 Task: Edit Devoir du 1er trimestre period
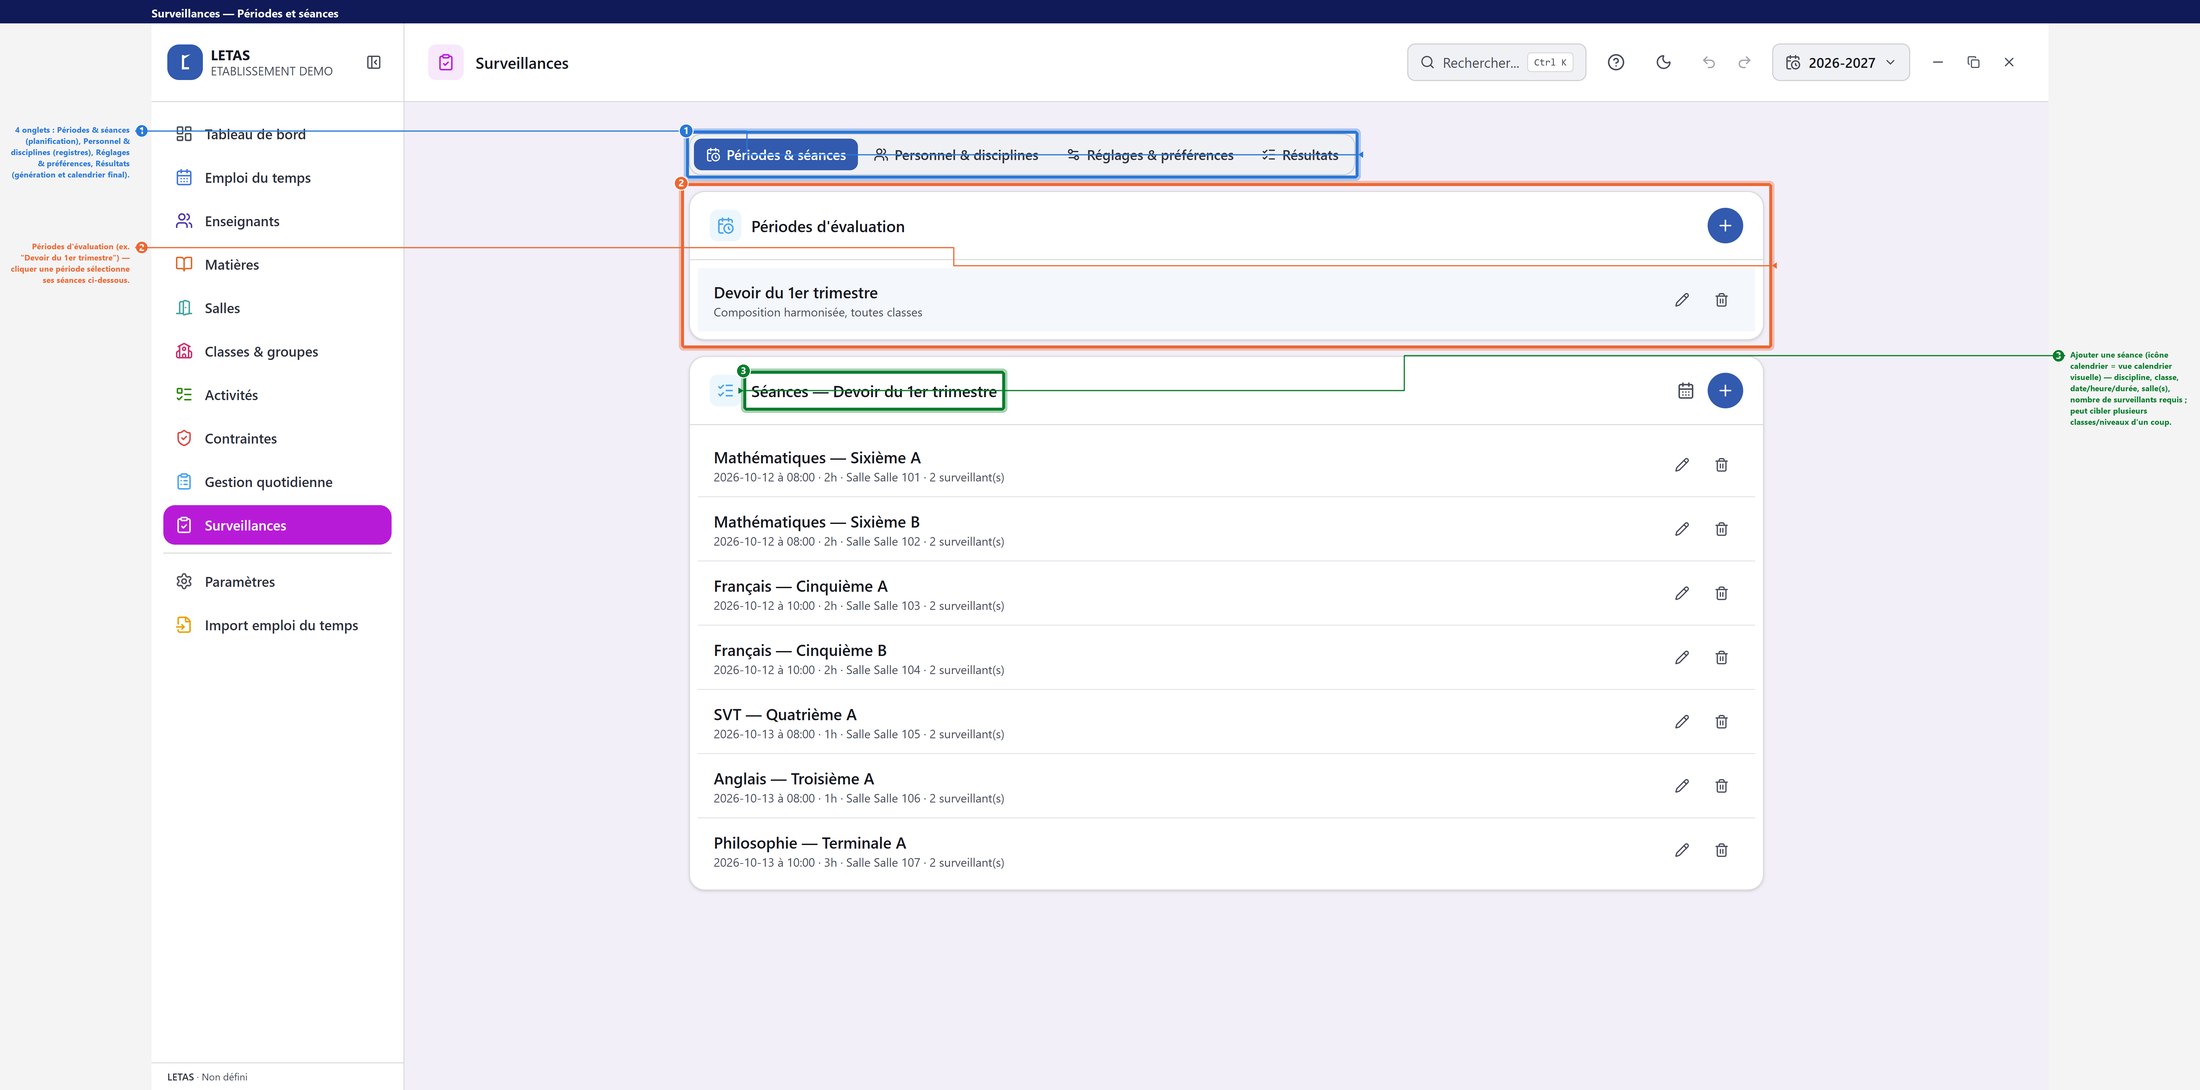pos(1682,300)
